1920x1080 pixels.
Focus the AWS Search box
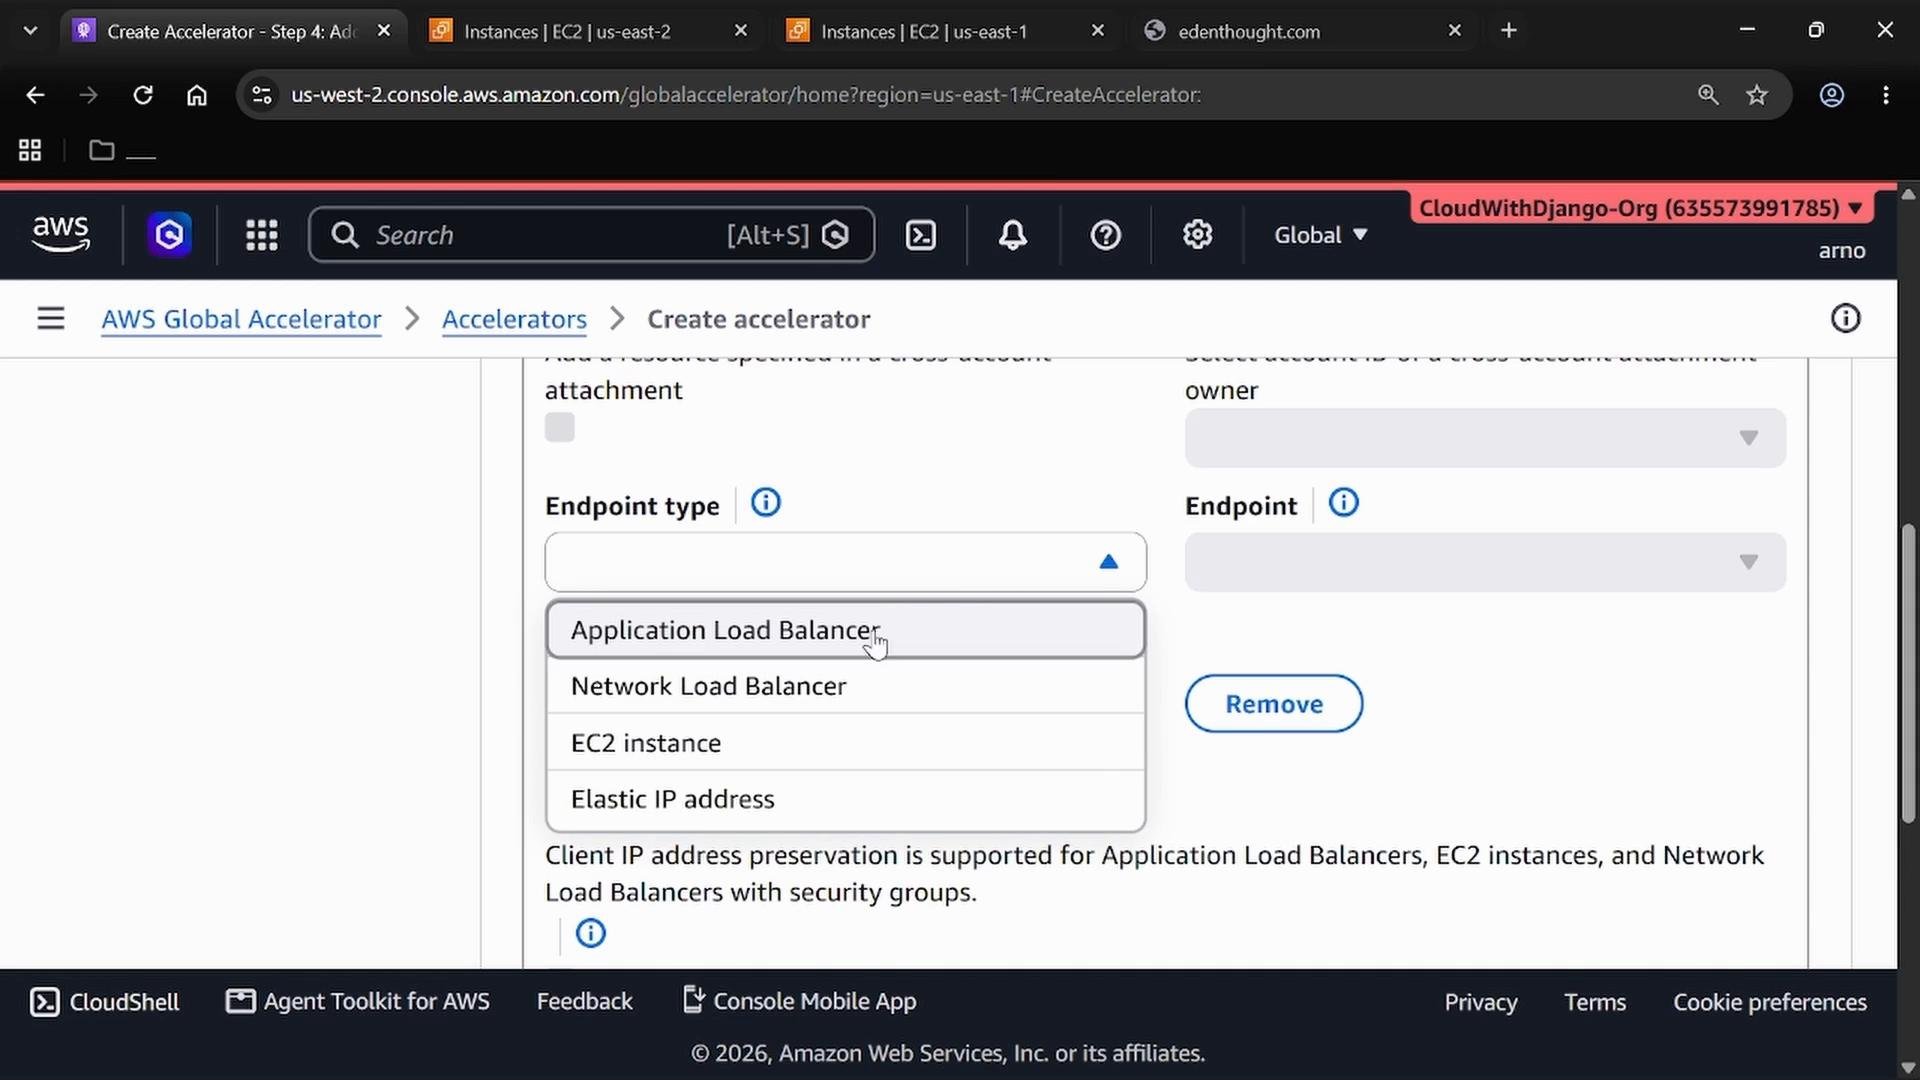coord(592,235)
